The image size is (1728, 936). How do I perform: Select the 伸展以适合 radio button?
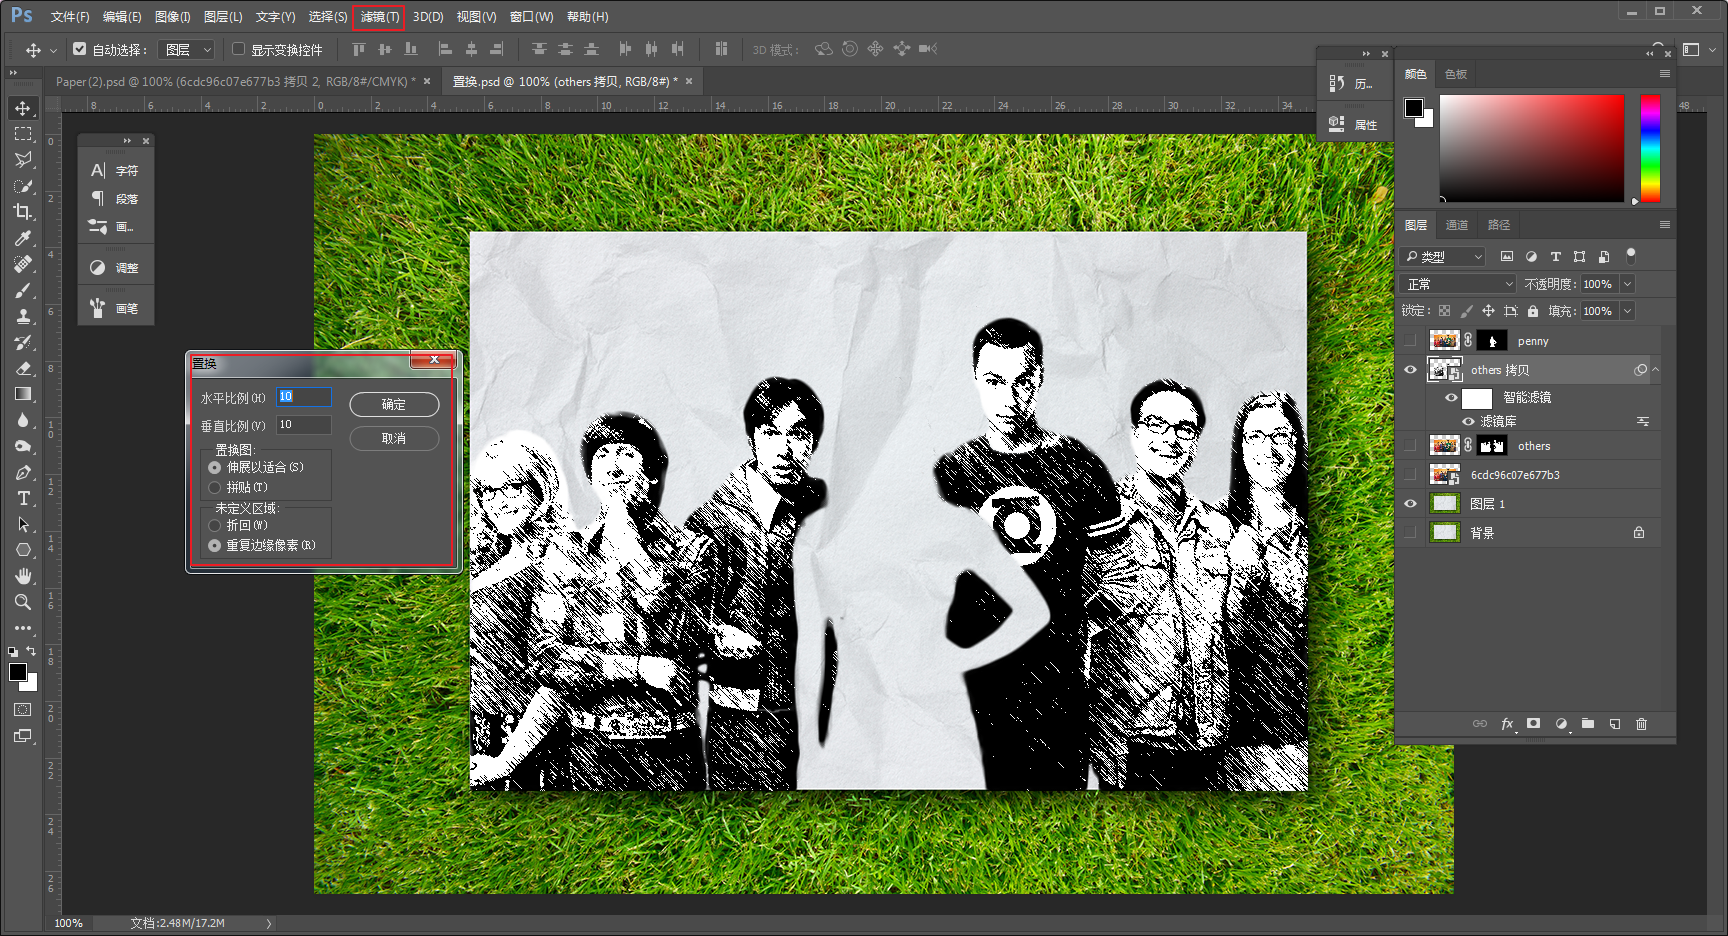214,468
